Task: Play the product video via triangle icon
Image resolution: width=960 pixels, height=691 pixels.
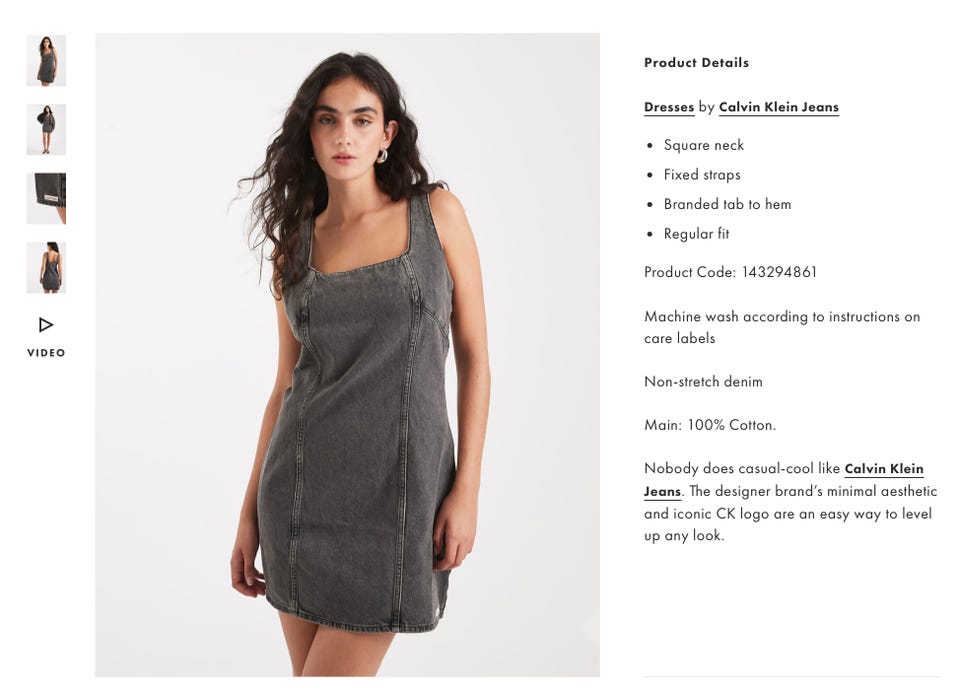Action: pyautogui.click(x=46, y=324)
